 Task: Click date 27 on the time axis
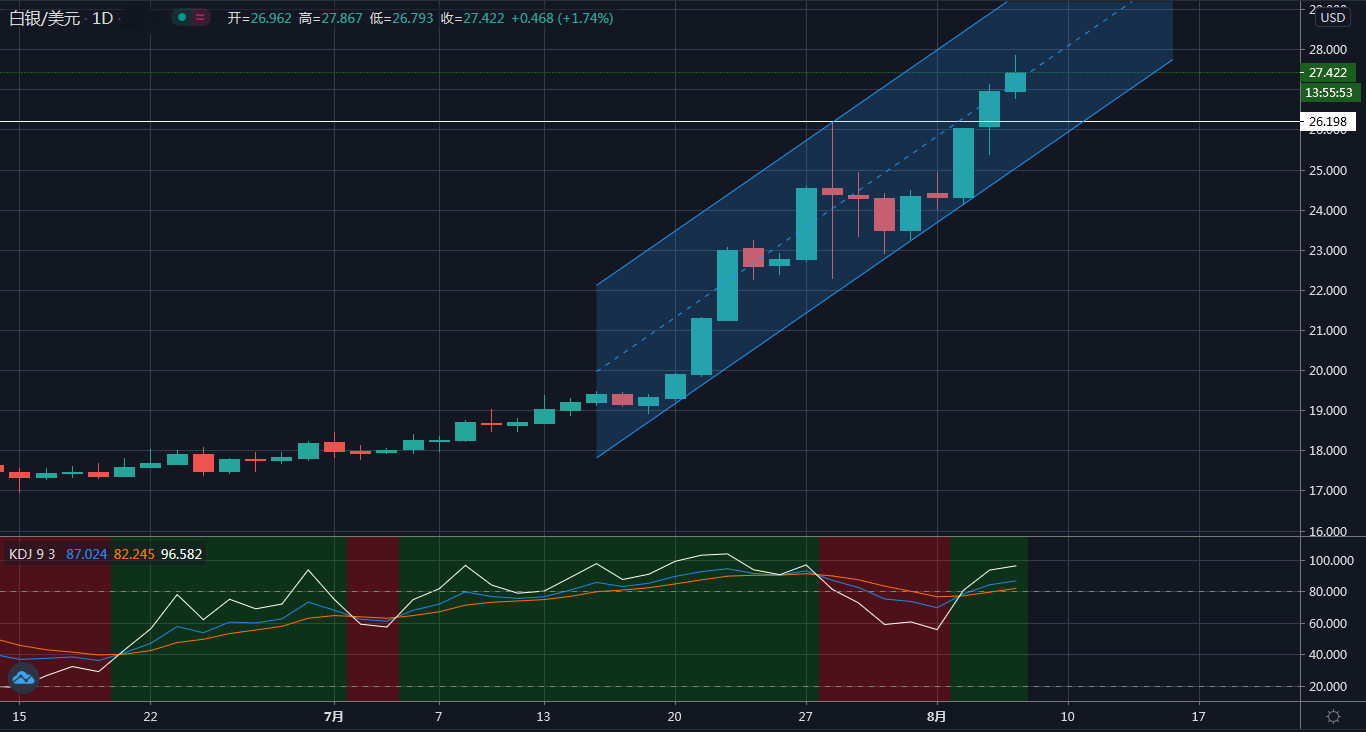coord(805,716)
